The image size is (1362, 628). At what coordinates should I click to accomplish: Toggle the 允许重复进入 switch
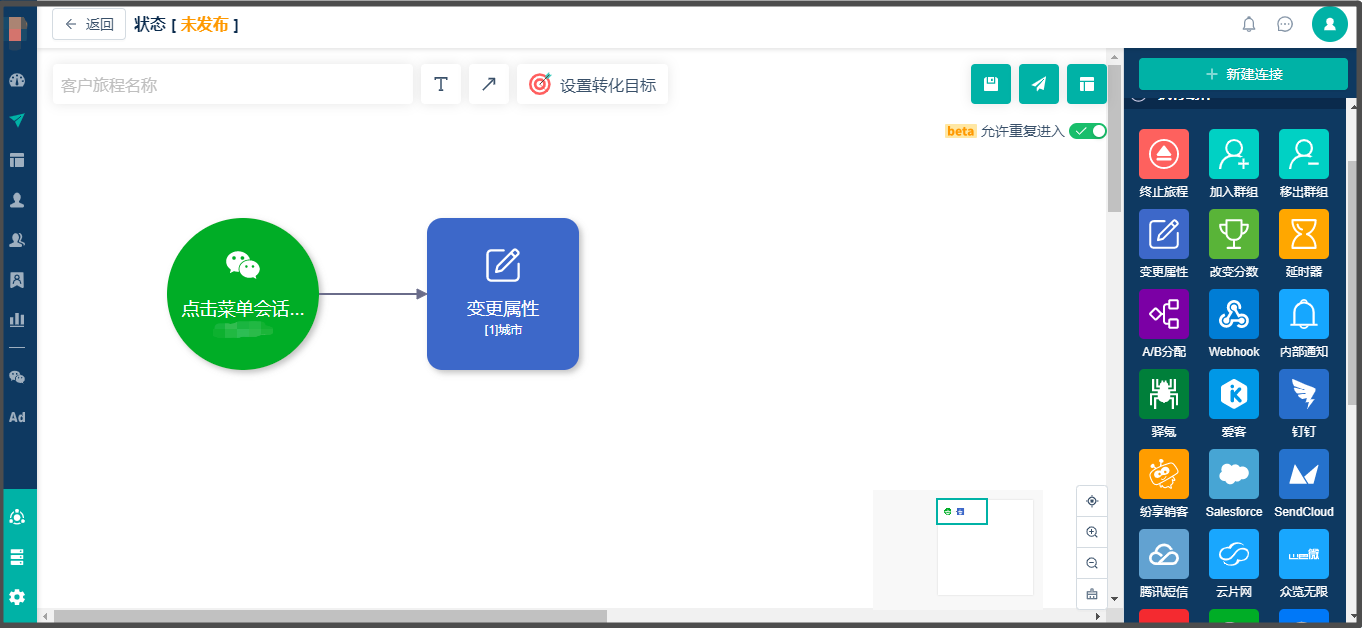[x=1088, y=131]
